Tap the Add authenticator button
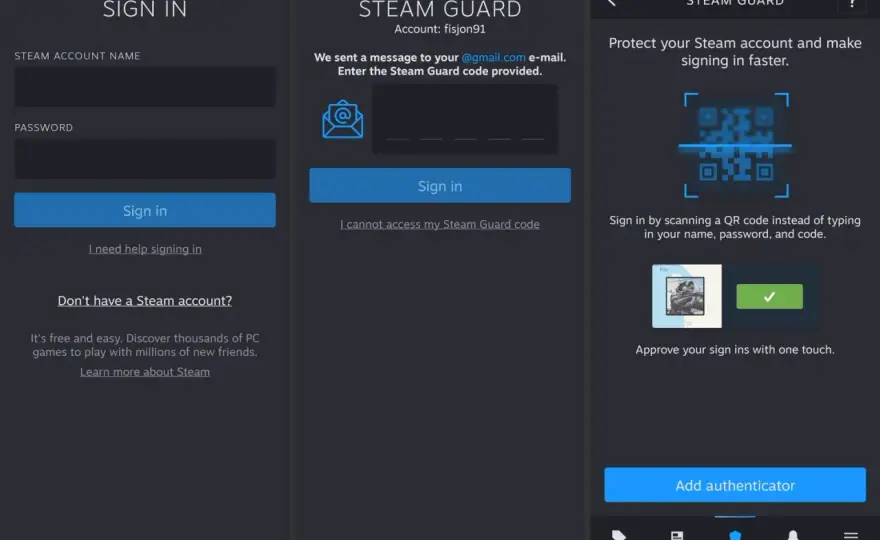The width and height of the screenshot is (880, 540). click(735, 485)
